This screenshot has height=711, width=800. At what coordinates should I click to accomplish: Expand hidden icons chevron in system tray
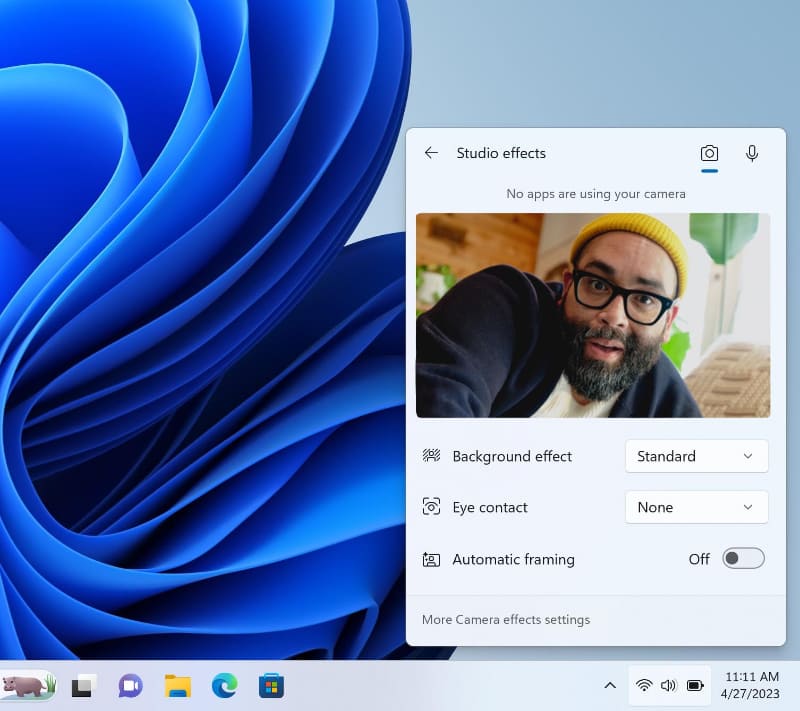point(610,685)
